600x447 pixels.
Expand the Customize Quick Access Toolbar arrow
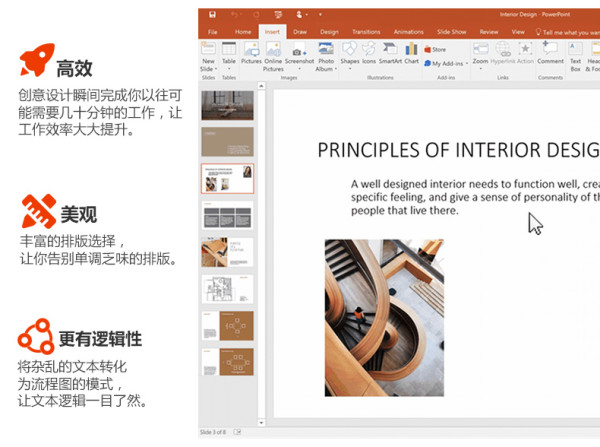click(x=320, y=15)
